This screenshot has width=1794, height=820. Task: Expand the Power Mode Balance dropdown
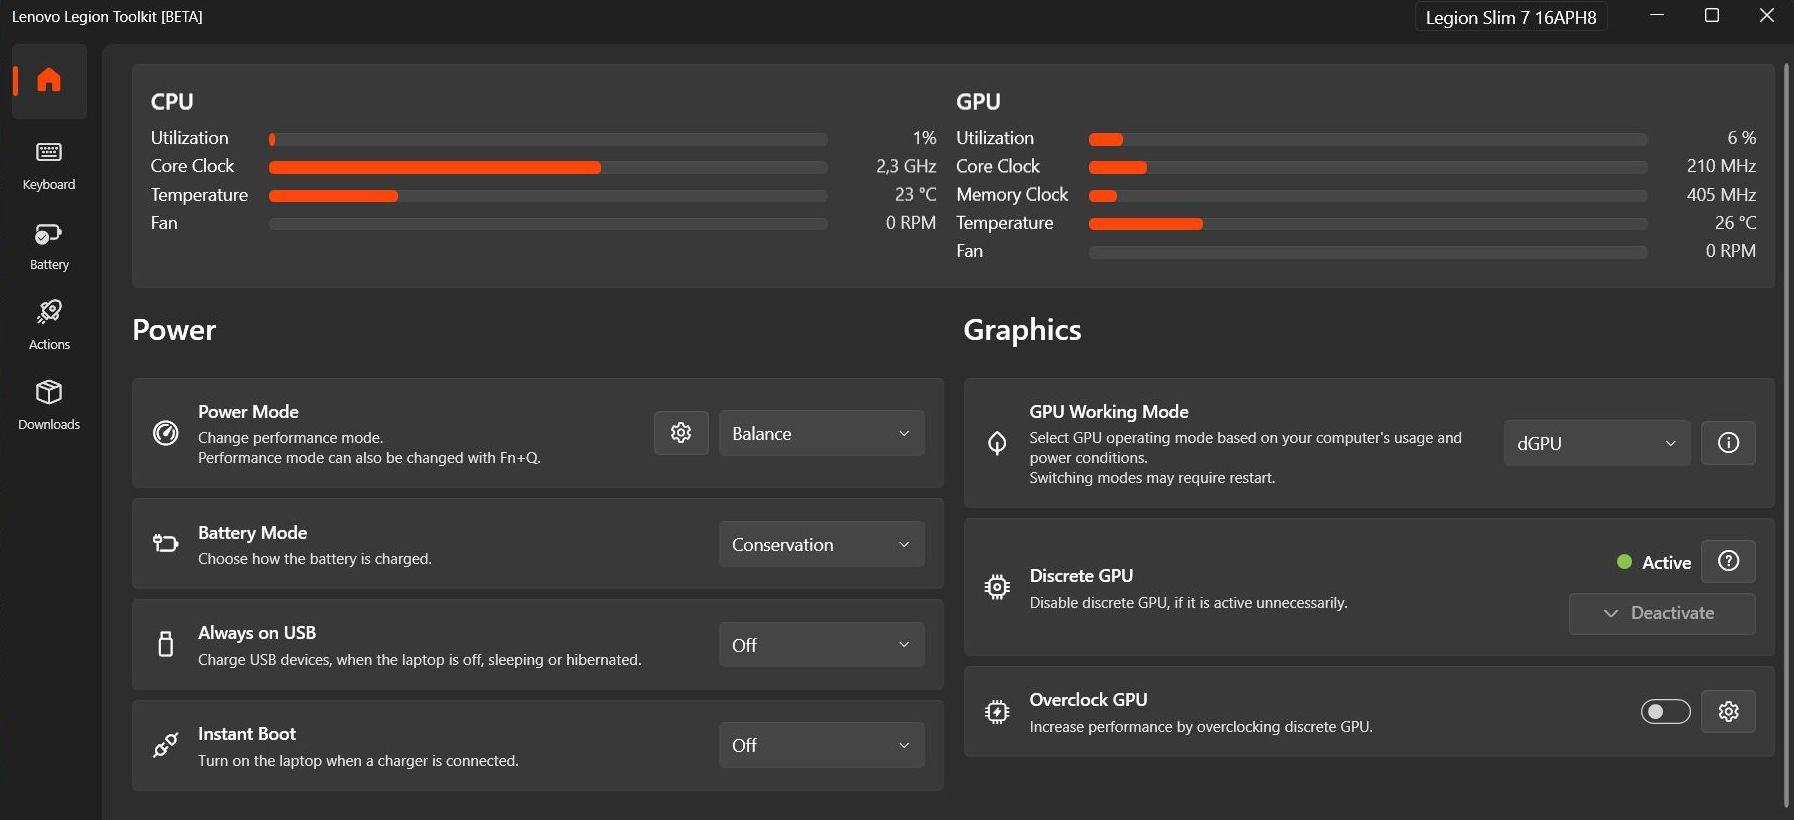[x=821, y=433]
